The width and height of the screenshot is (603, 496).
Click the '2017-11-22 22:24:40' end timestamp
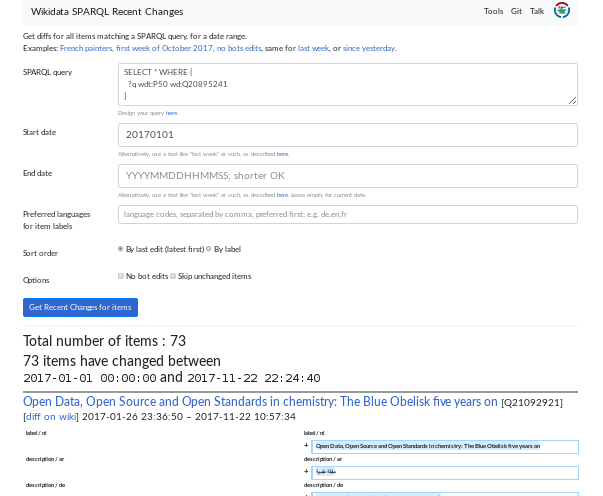coord(254,378)
